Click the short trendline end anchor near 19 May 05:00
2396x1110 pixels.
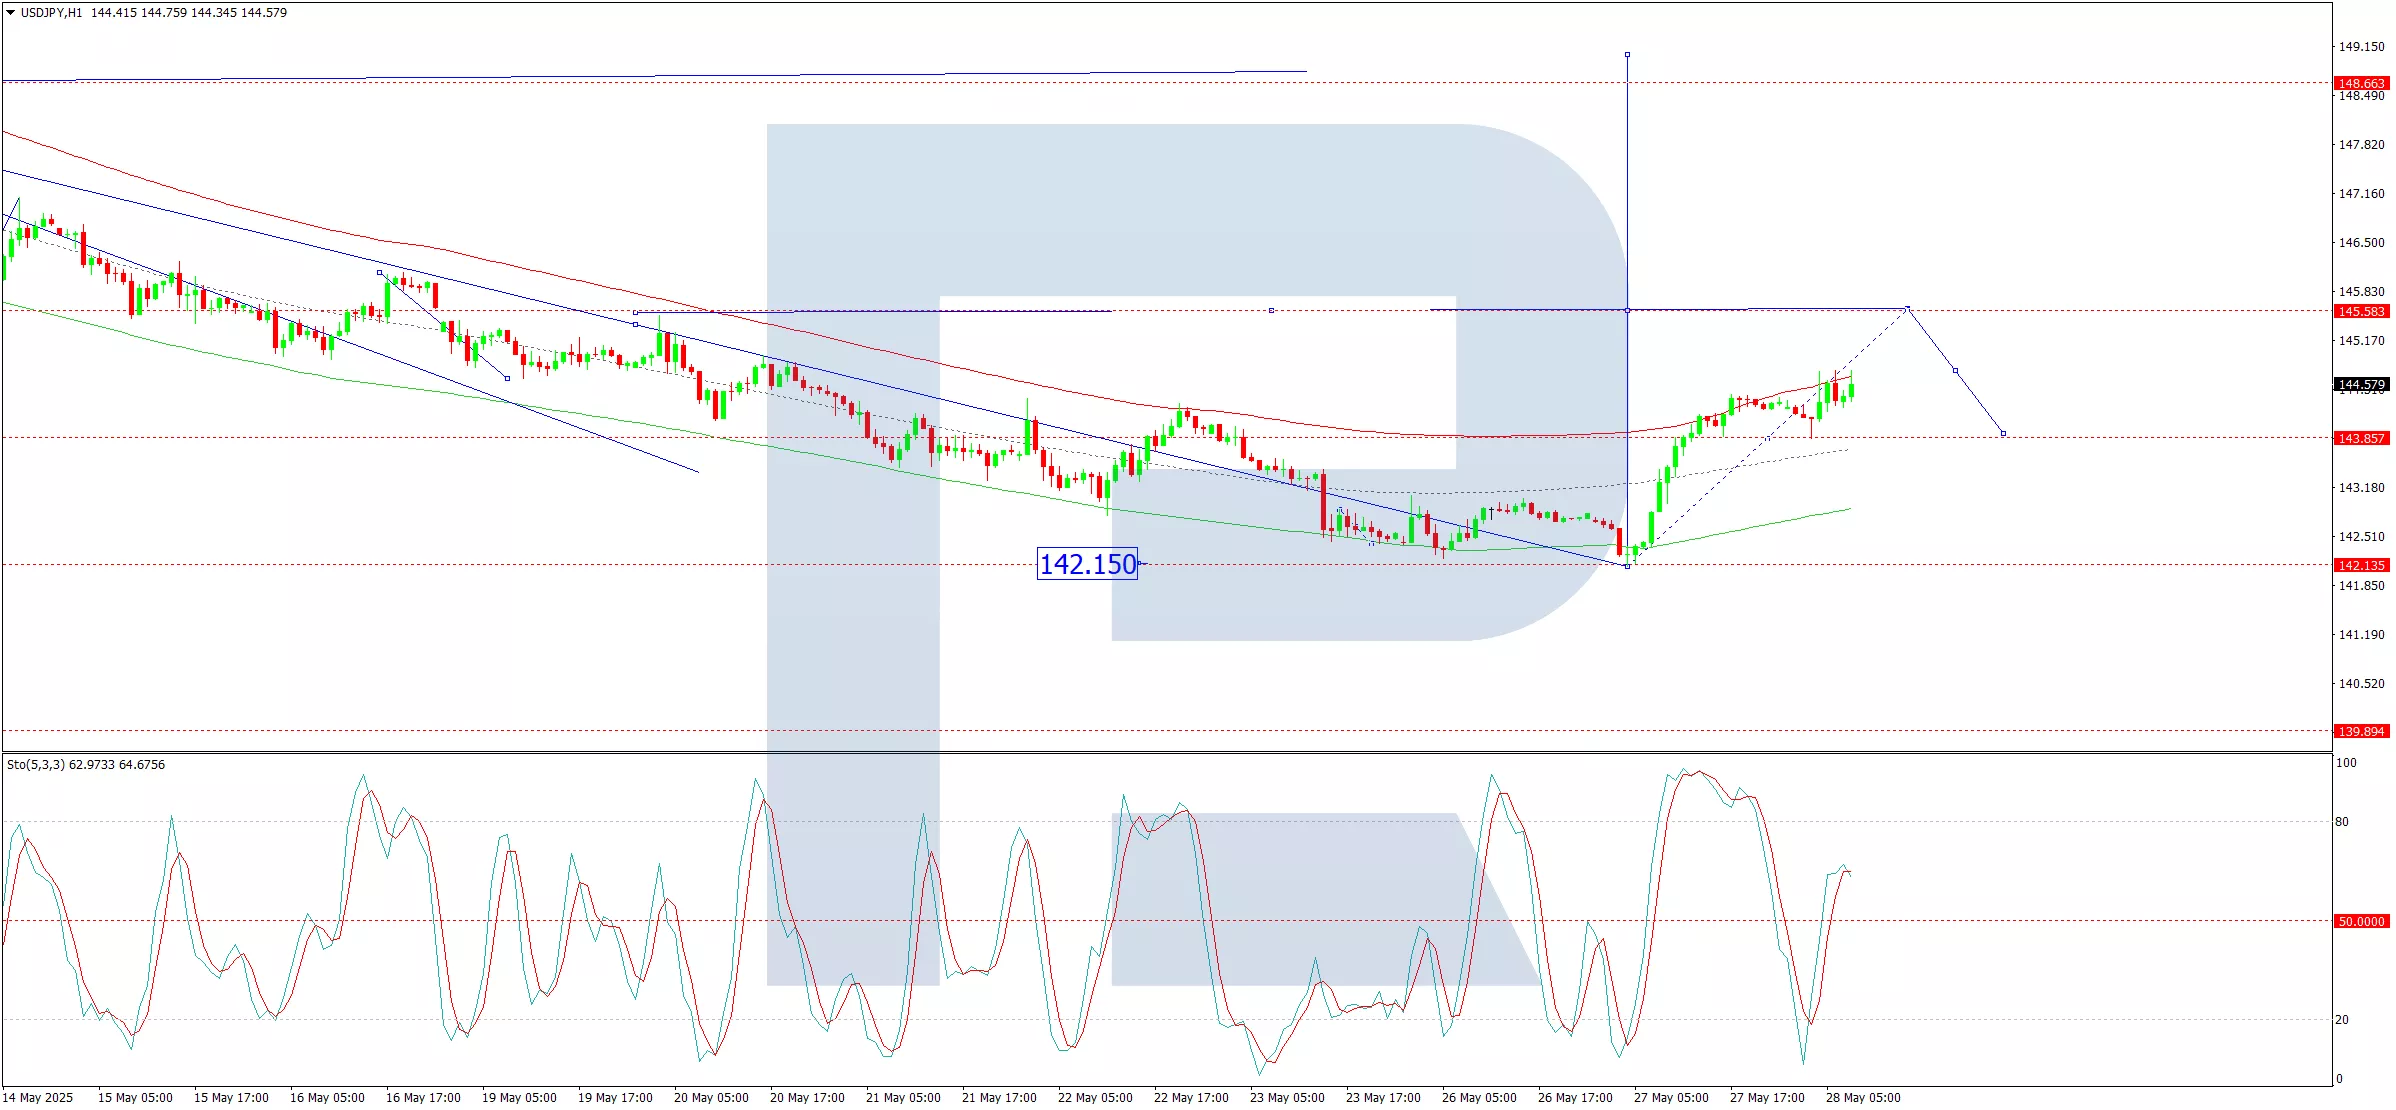click(x=508, y=379)
